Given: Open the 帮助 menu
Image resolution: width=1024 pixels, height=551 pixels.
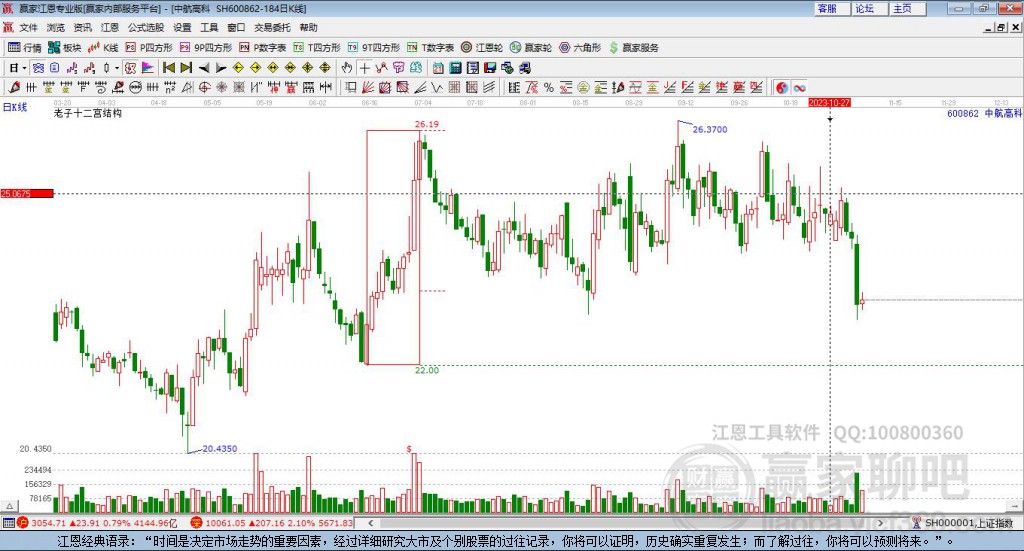Looking at the screenshot, I should coord(308,27).
